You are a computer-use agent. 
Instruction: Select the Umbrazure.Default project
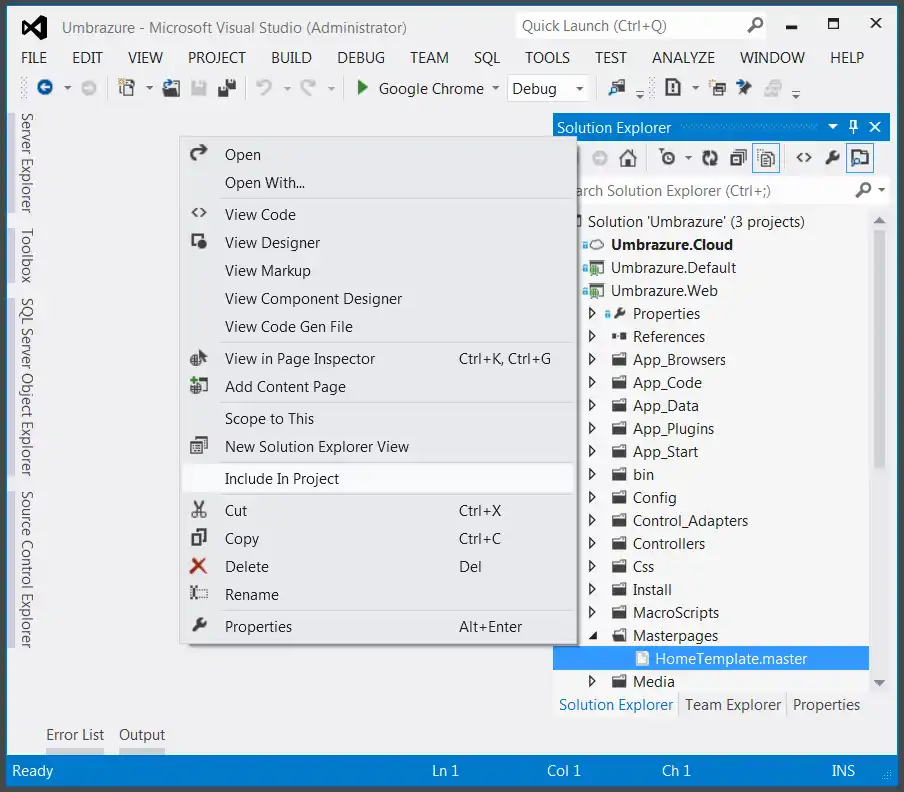(x=673, y=267)
